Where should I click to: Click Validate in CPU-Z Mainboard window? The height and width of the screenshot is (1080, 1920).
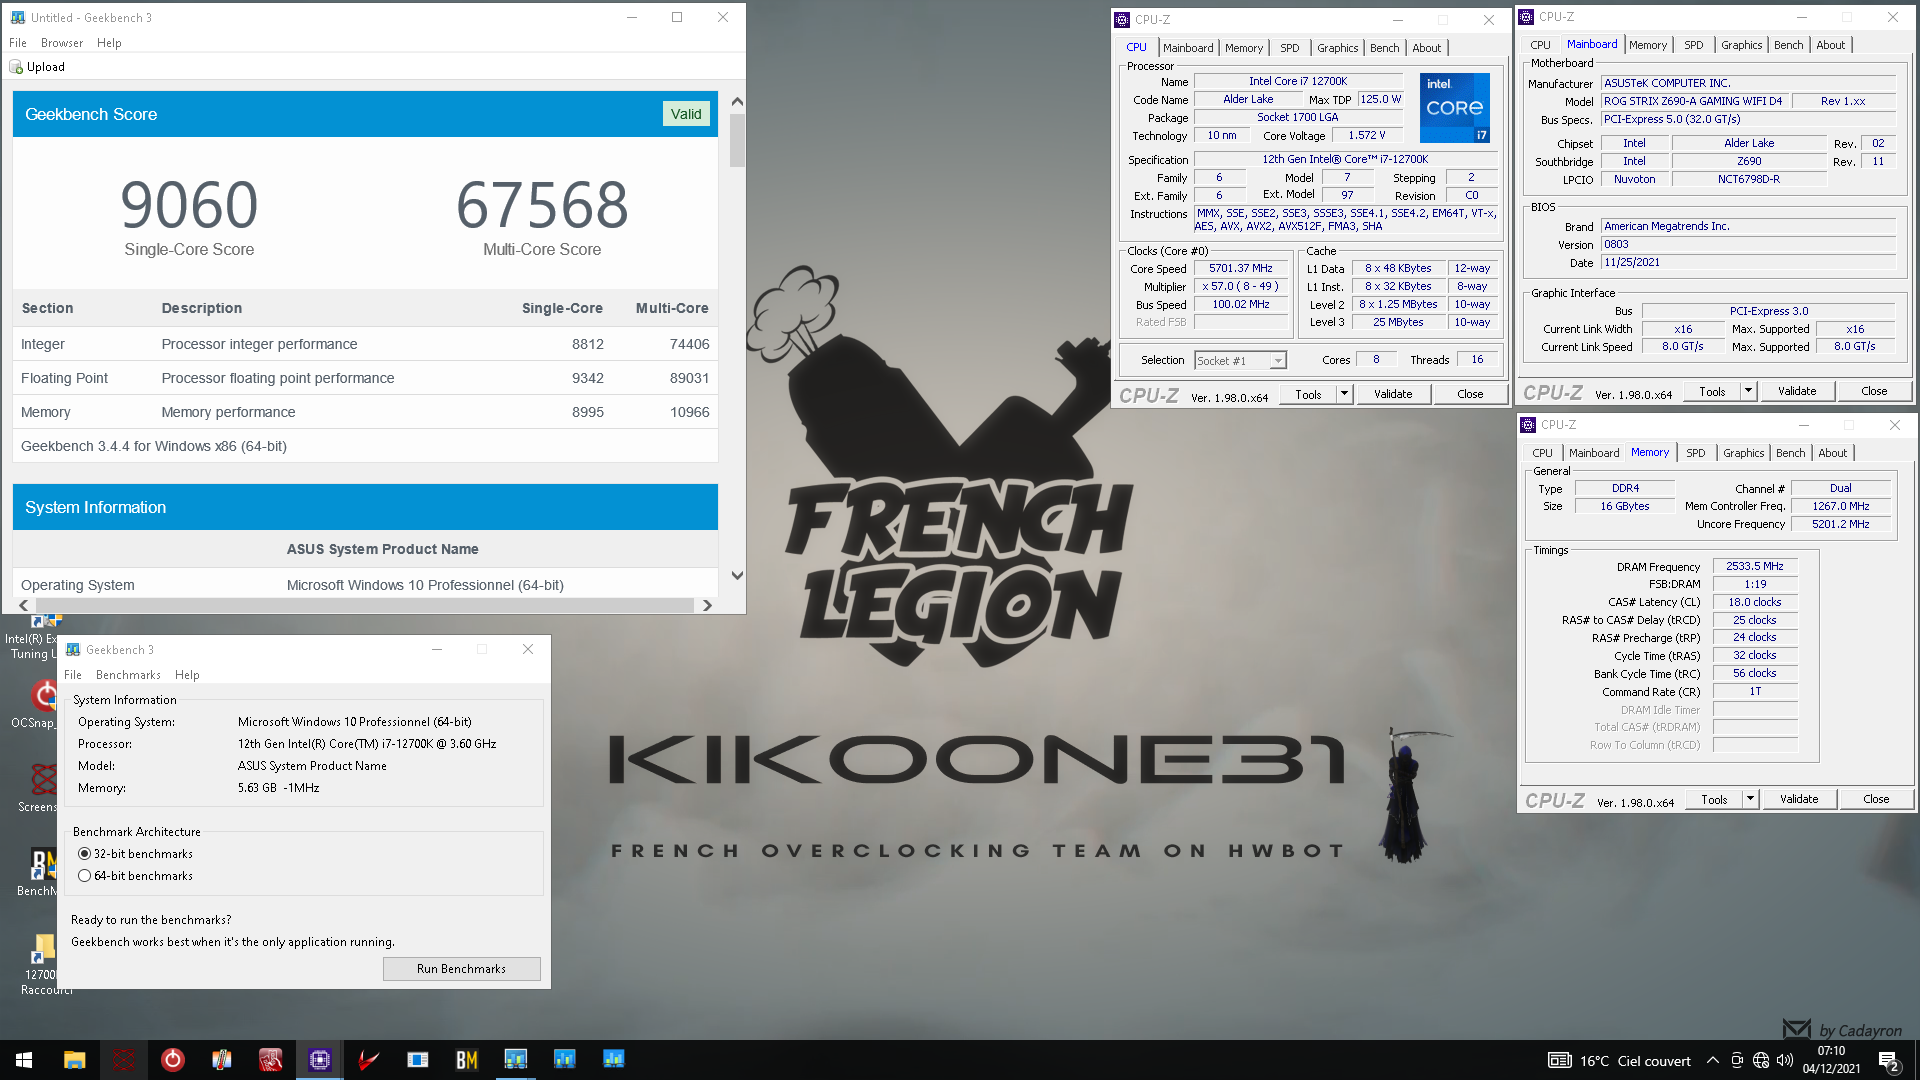1797,391
